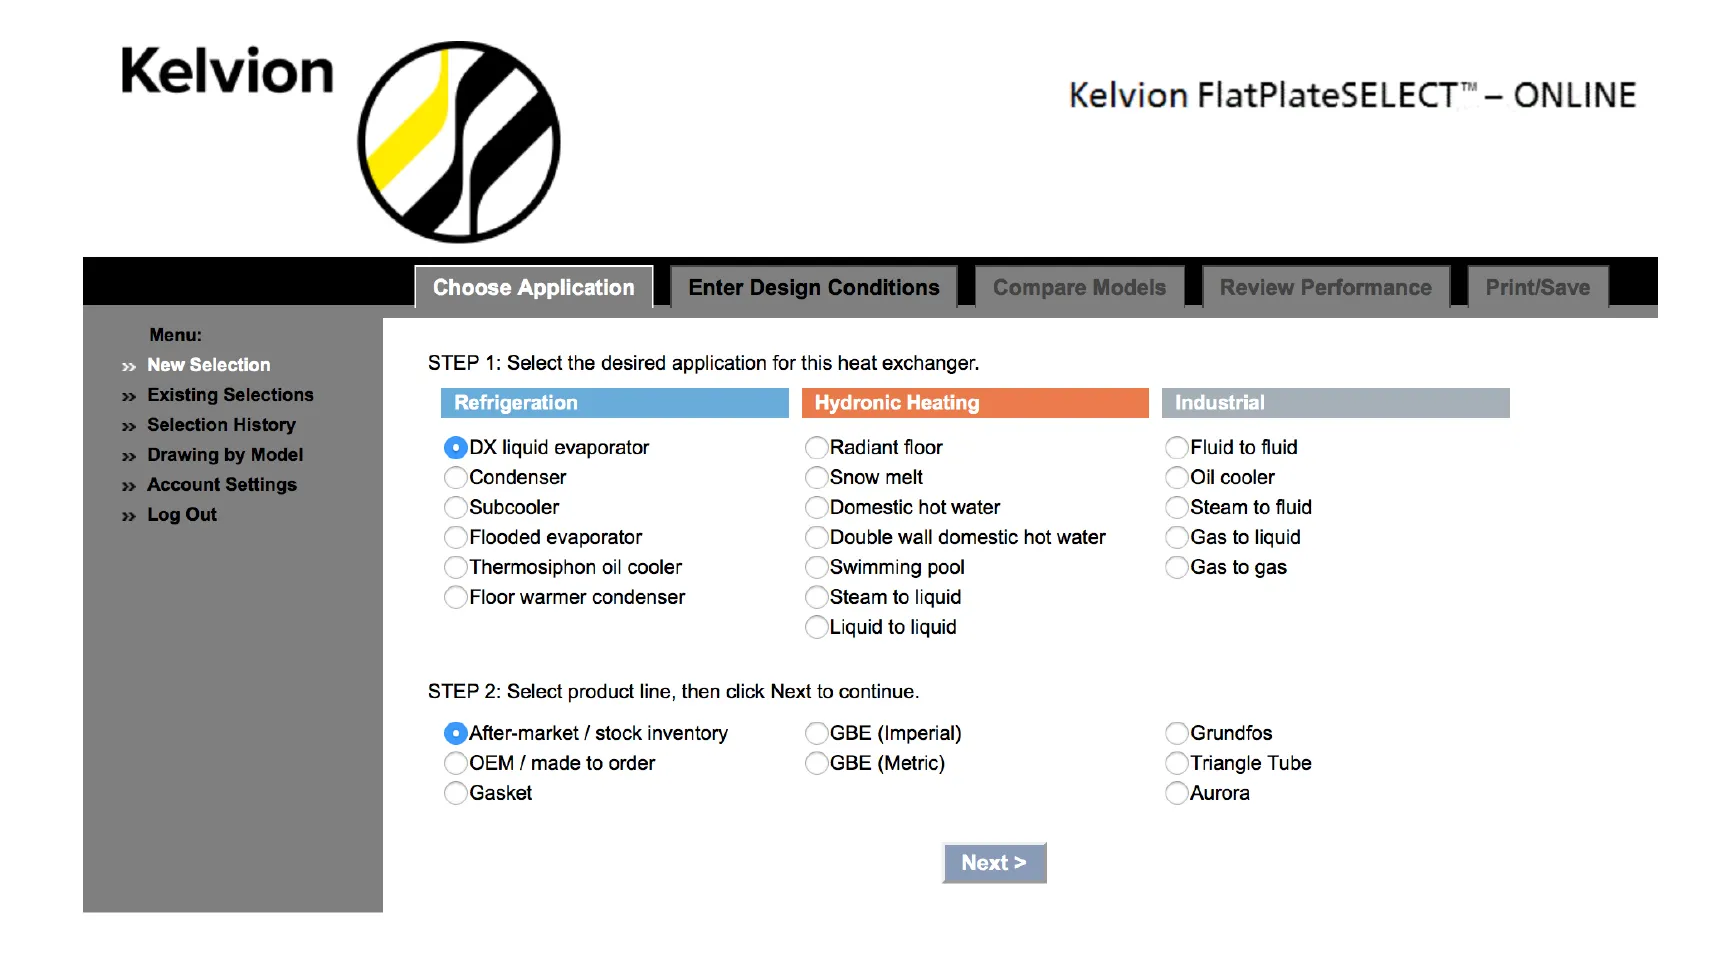This screenshot has width=1725, height=975.
Task: Choose Fluid to fluid under Industrial
Action: (x=1177, y=447)
